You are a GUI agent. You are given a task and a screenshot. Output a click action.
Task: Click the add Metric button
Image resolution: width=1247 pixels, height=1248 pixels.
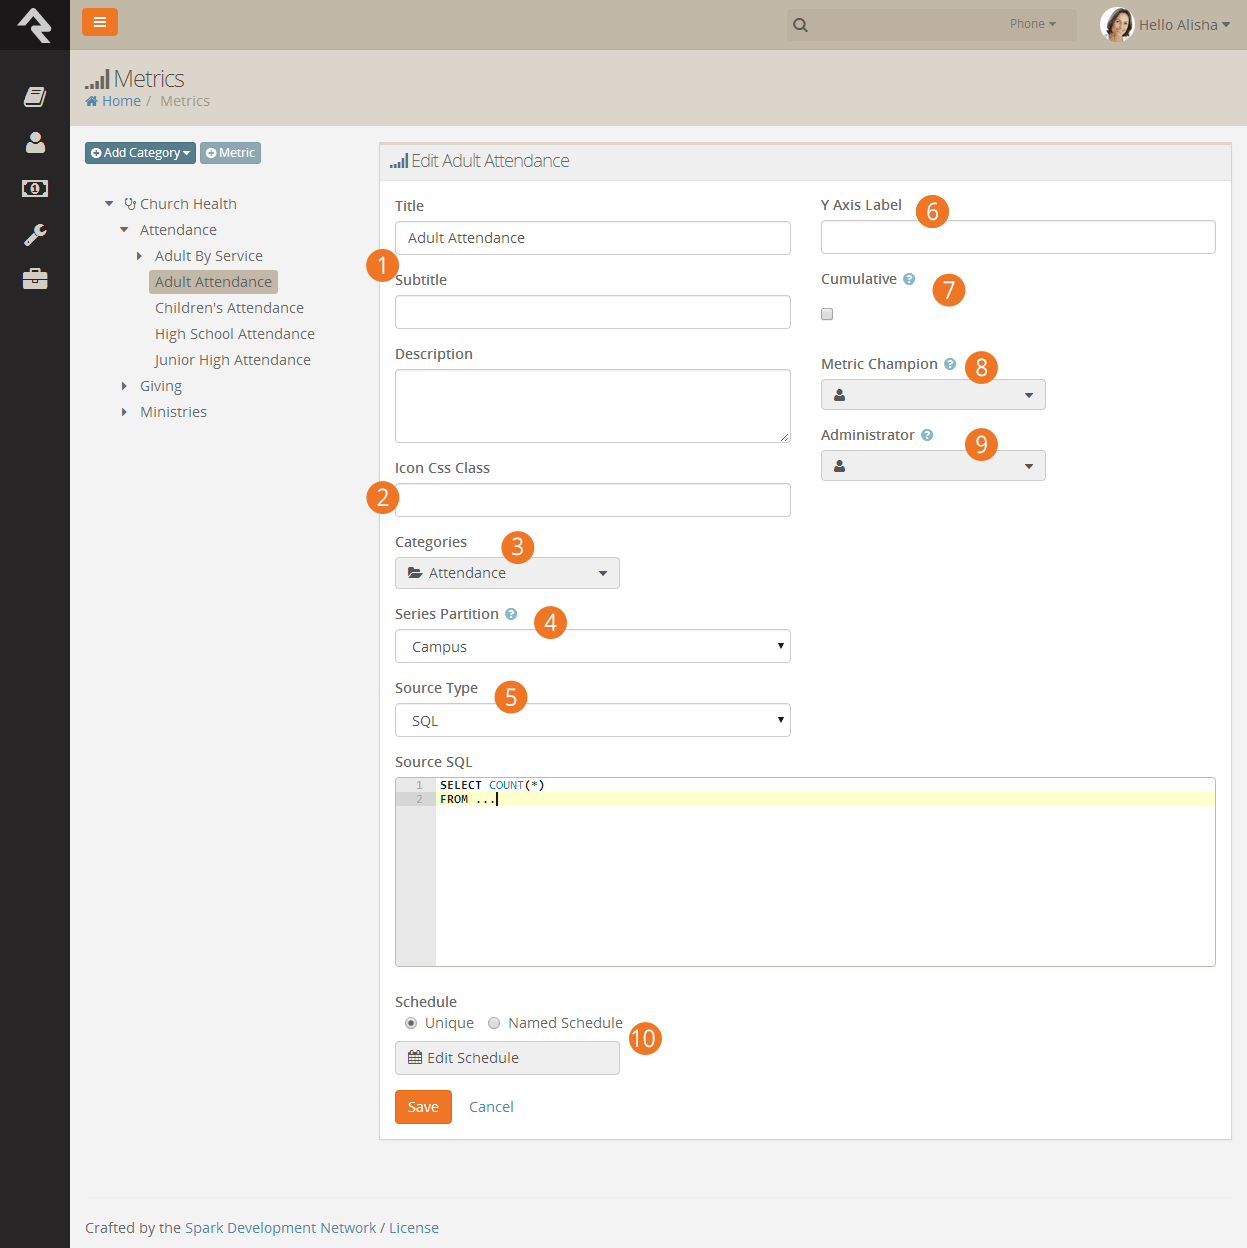click(x=230, y=153)
